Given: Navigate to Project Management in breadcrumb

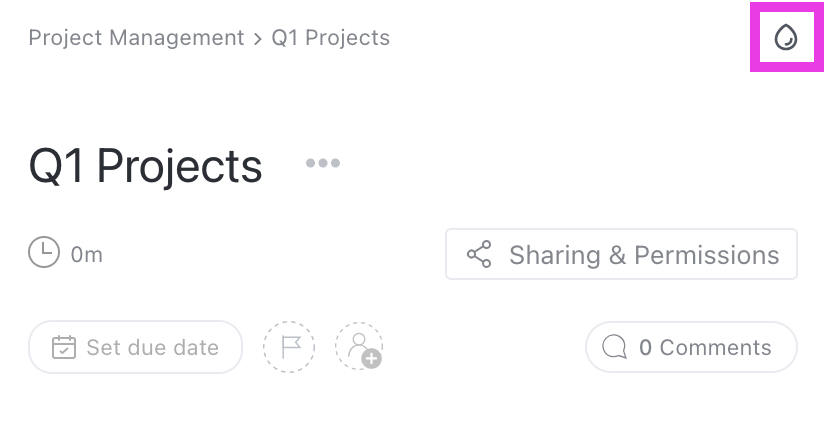Looking at the screenshot, I should pyautogui.click(x=136, y=38).
